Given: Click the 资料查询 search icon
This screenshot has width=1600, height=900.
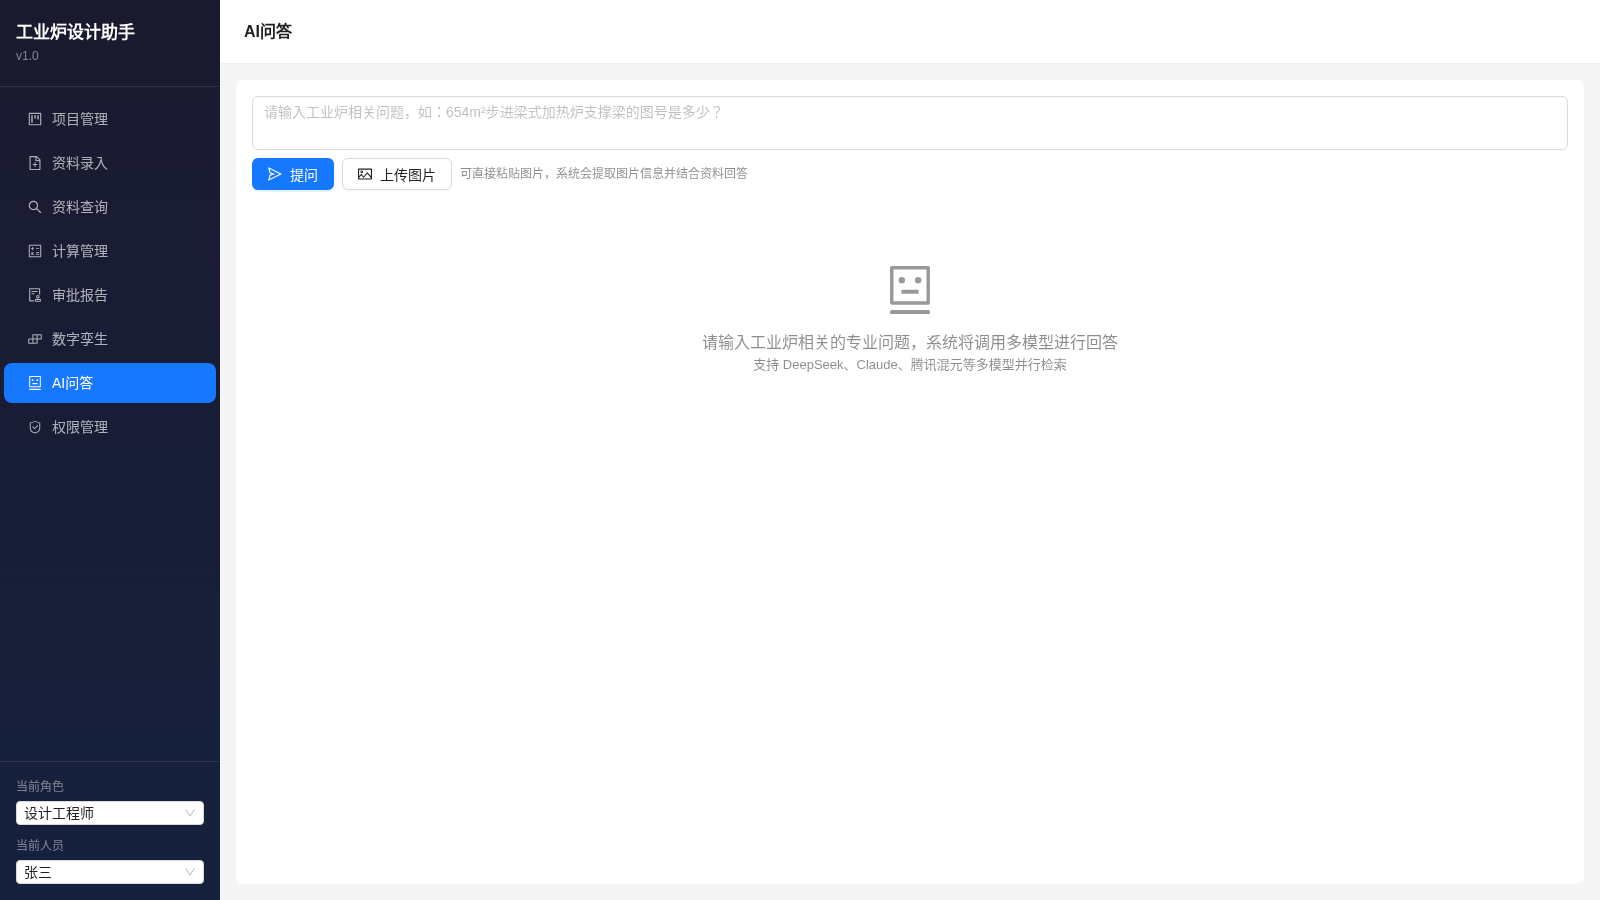Looking at the screenshot, I should click(x=35, y=207).
